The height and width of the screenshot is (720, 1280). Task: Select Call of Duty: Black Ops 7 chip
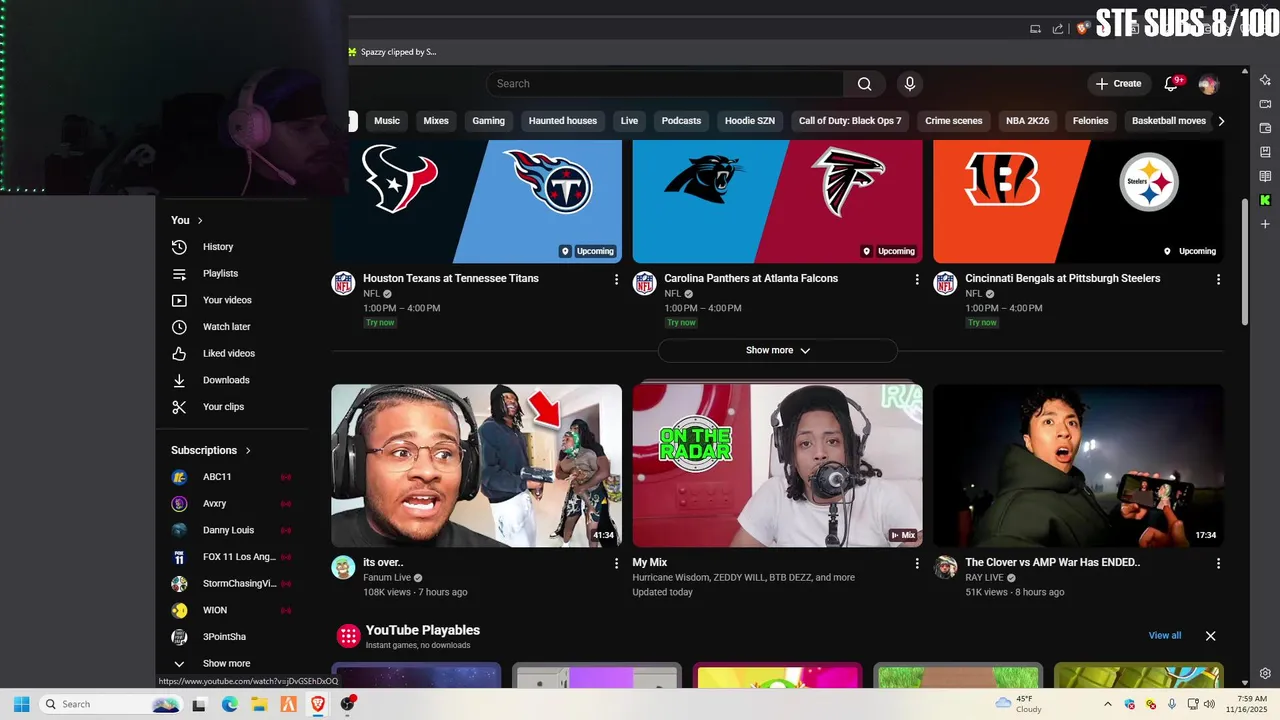tap(850, 121)
